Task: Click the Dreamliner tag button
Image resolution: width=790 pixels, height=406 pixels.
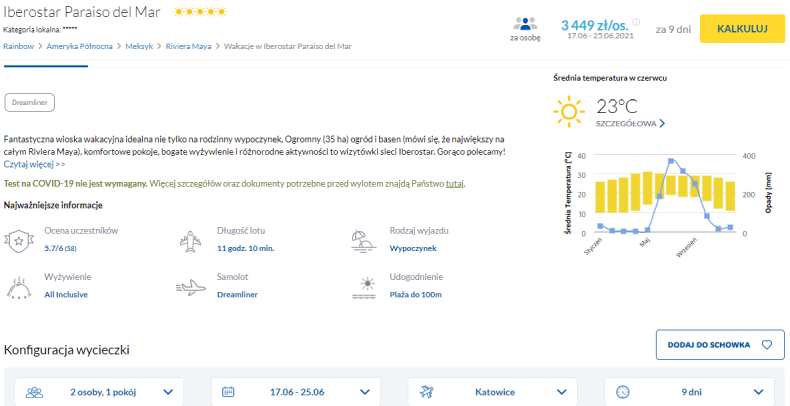Action: pyautogui.click(x=29, y=102)
